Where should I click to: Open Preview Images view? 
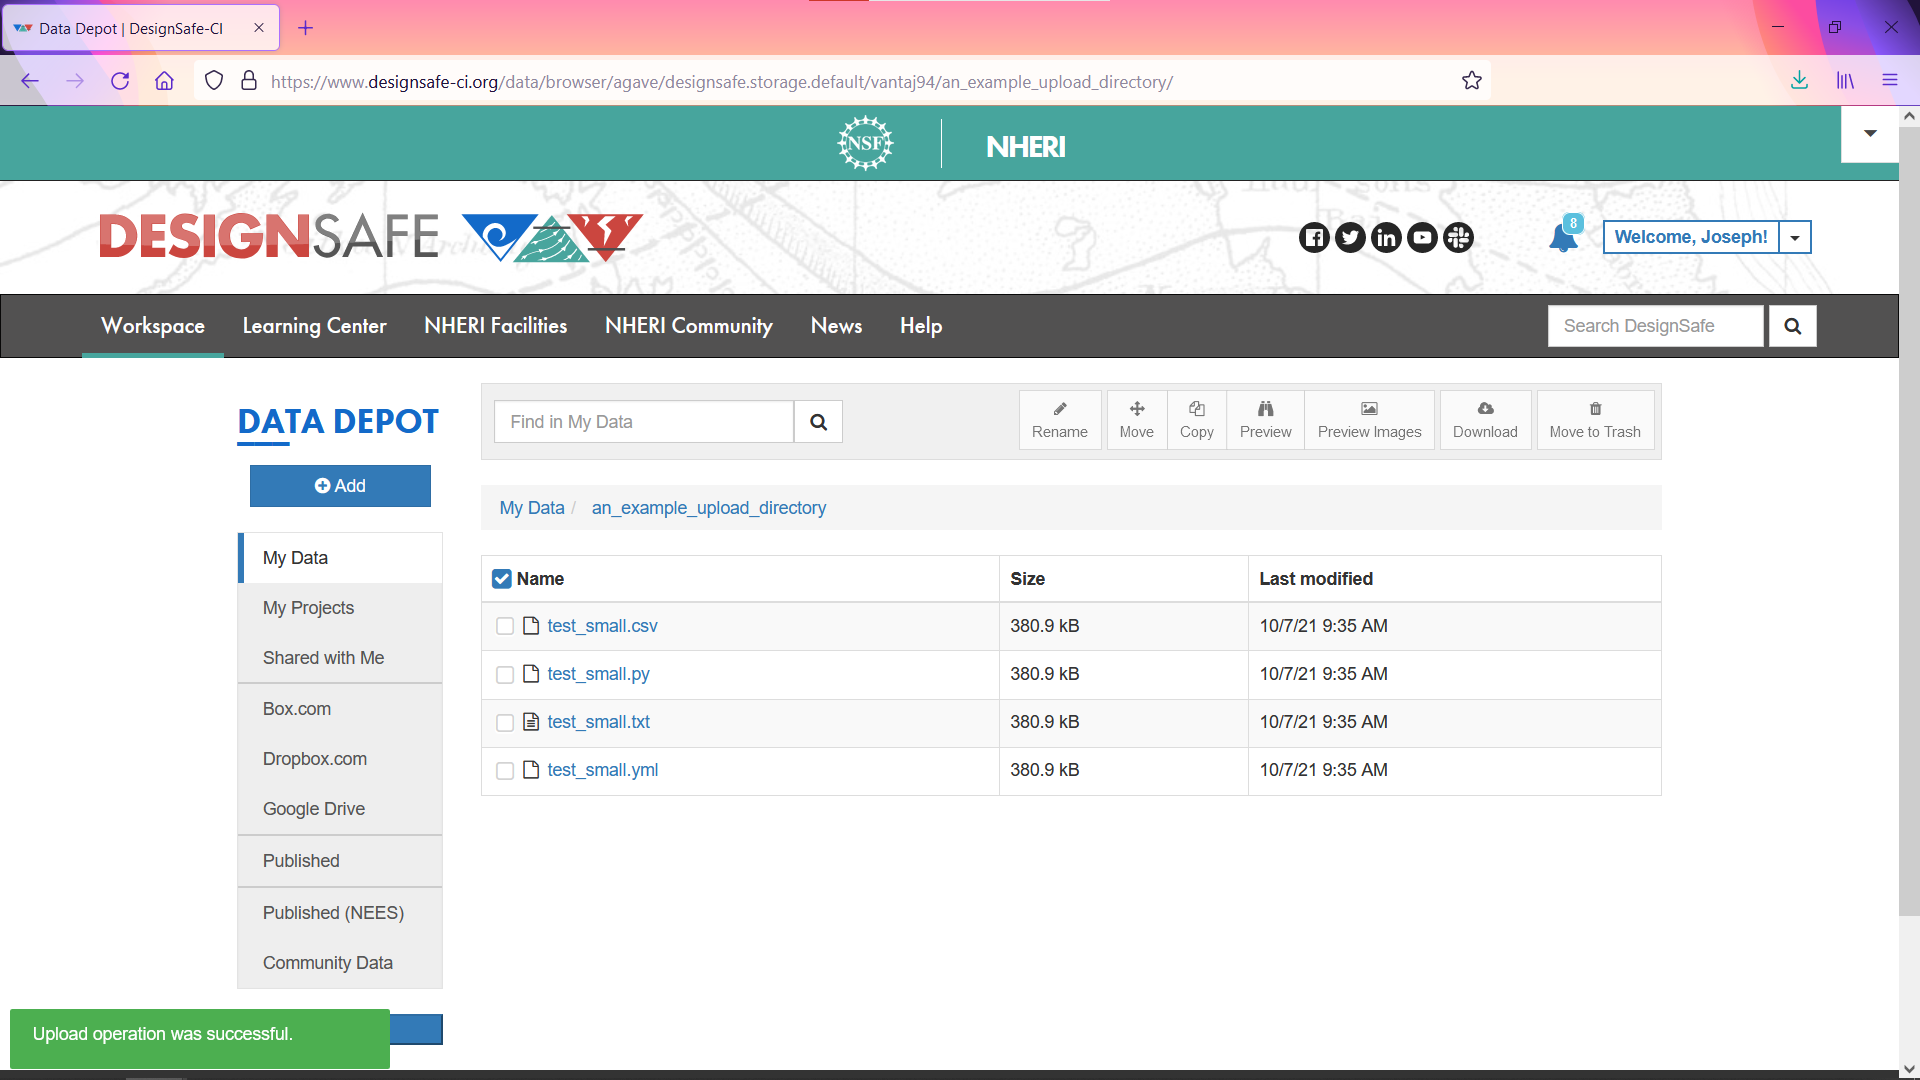pyautogui.click(x=1369, y=419)
